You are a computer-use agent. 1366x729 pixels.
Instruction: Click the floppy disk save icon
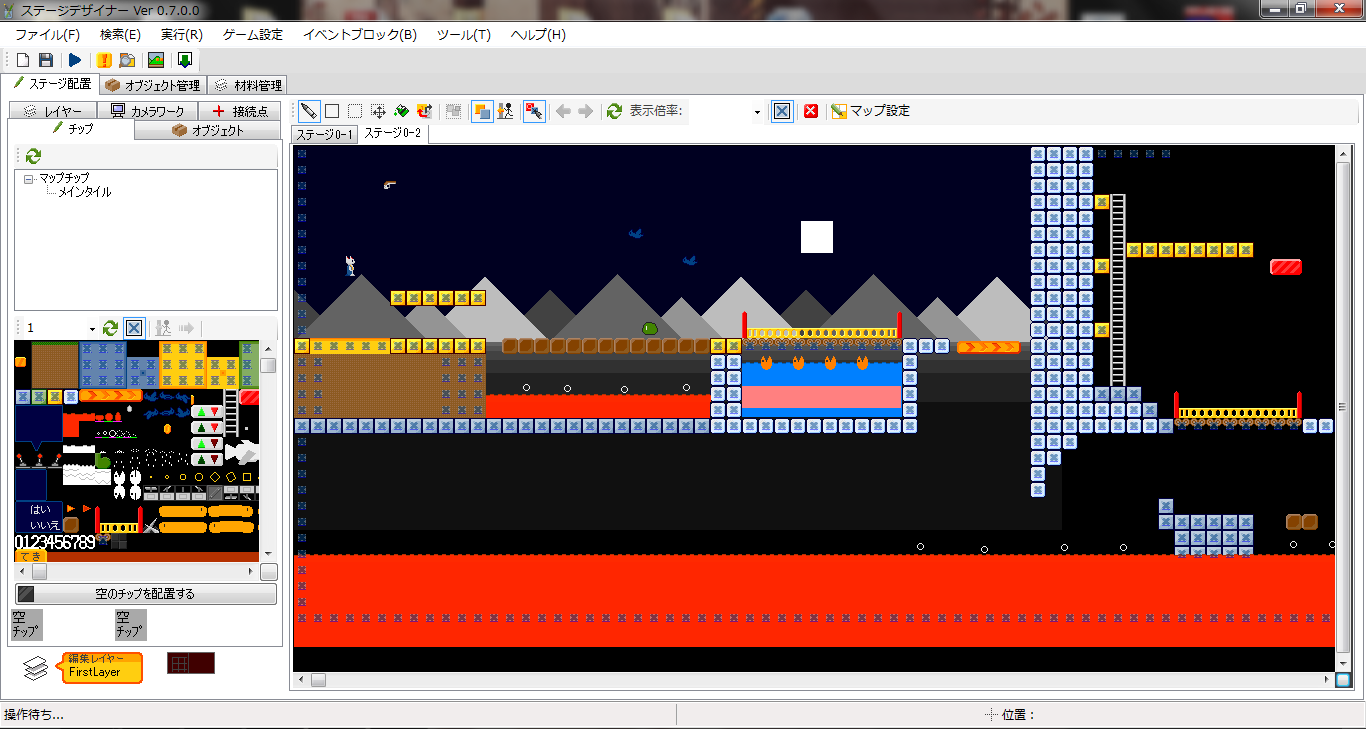coord(46,60)
